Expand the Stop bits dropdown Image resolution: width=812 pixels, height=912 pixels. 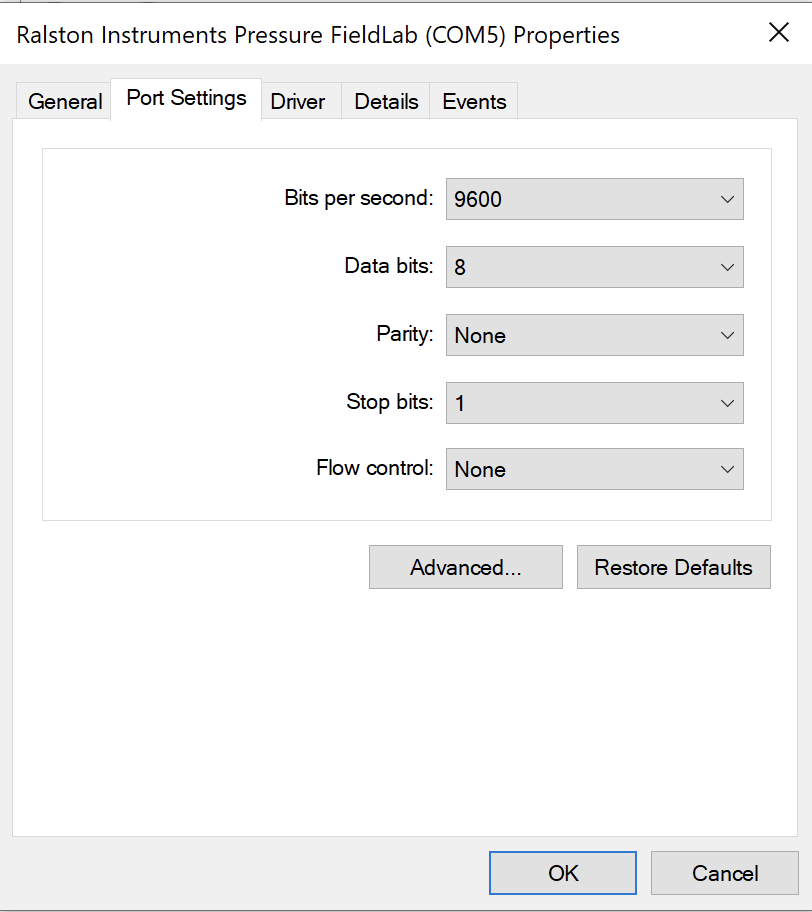(594, 403)
